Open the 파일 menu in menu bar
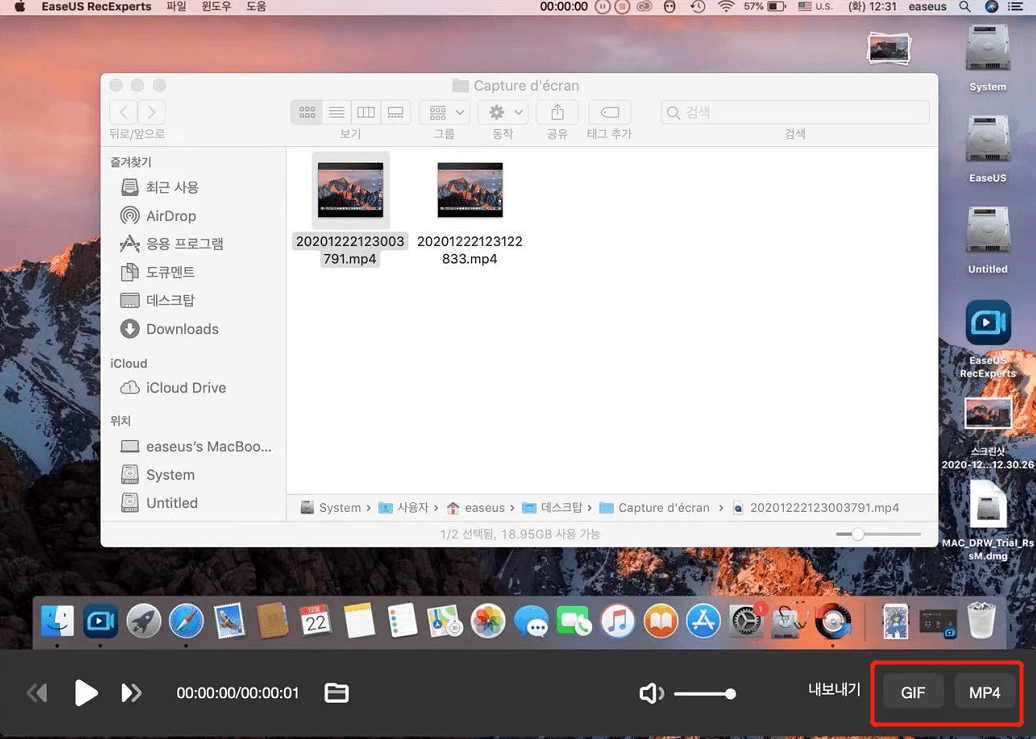The image size is (1036, 739). [x=176, y=7]
